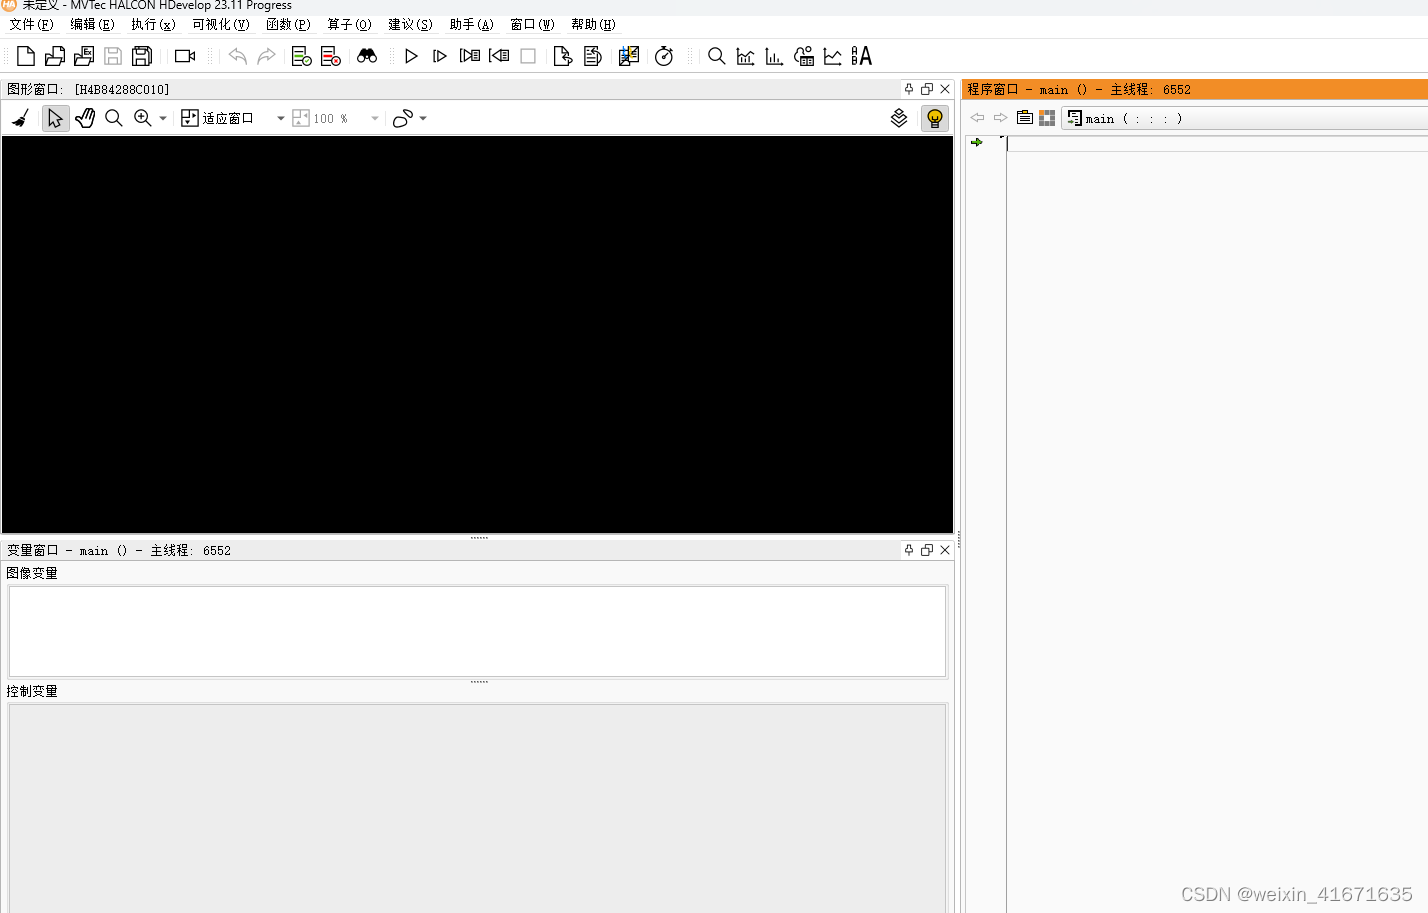
Task: Click inside the 图像变量 list area
Action: [477, 631]
